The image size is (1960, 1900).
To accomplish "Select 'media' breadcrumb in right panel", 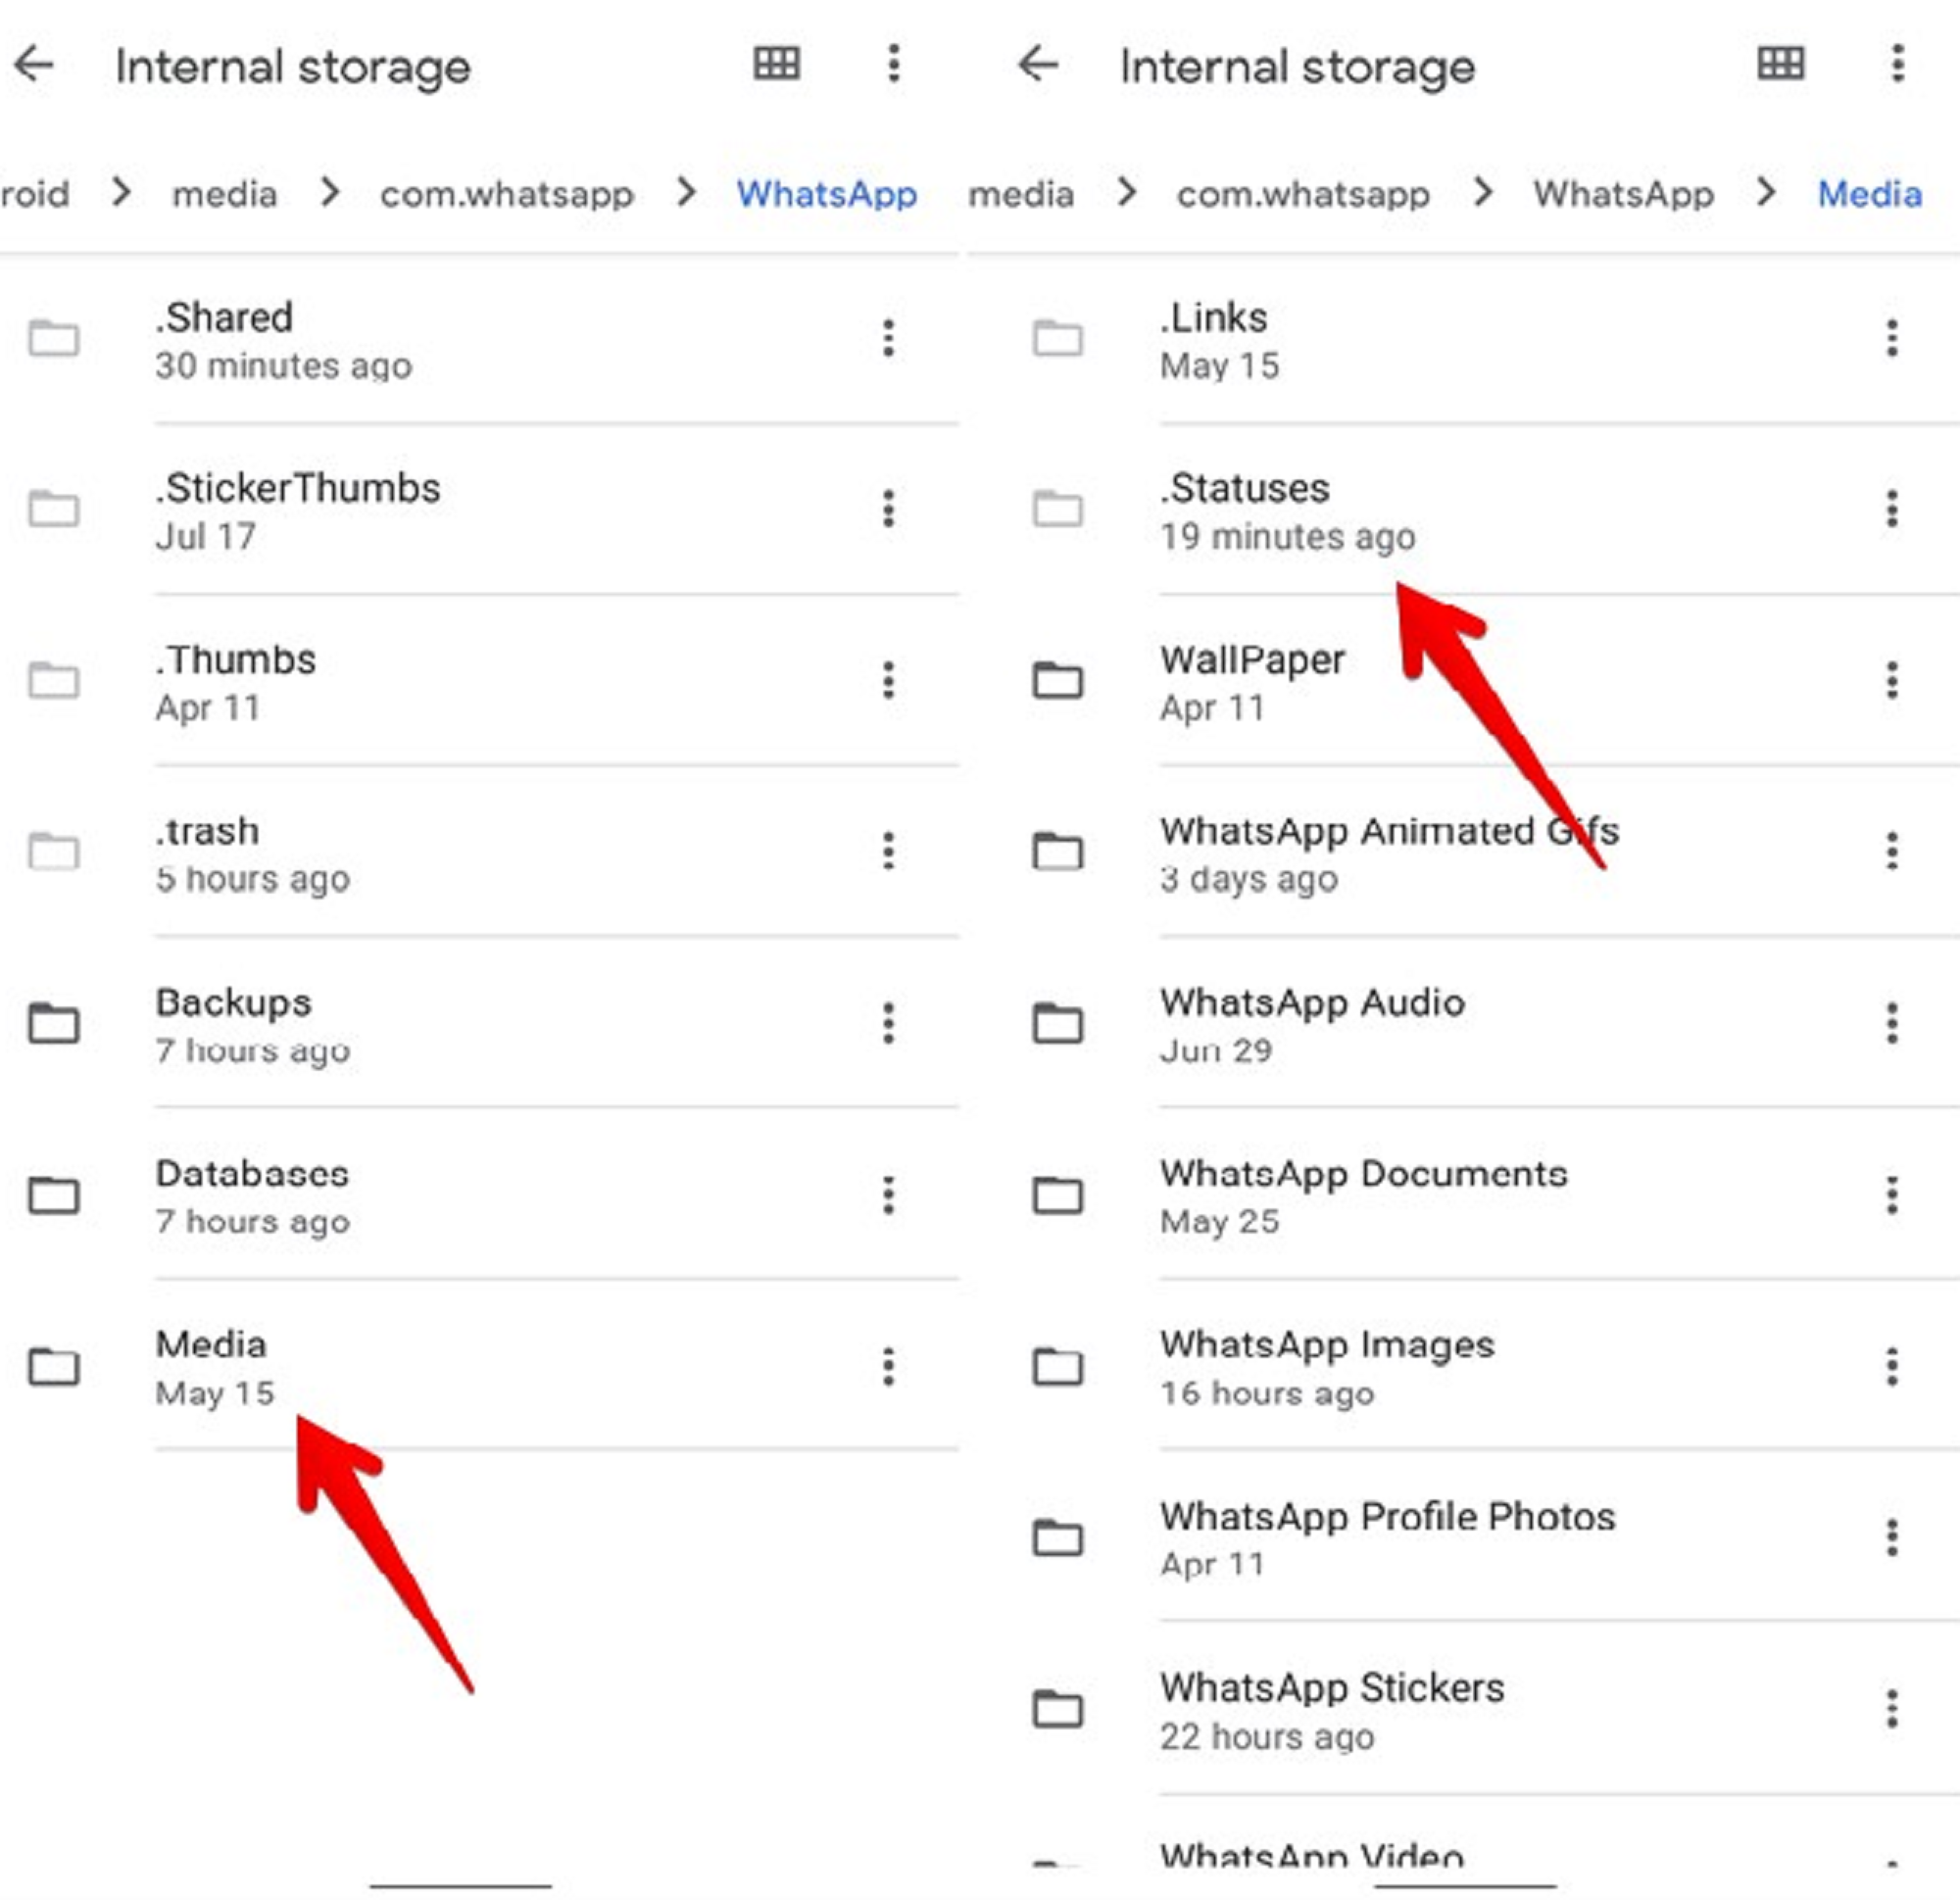I will (1021, 194).
